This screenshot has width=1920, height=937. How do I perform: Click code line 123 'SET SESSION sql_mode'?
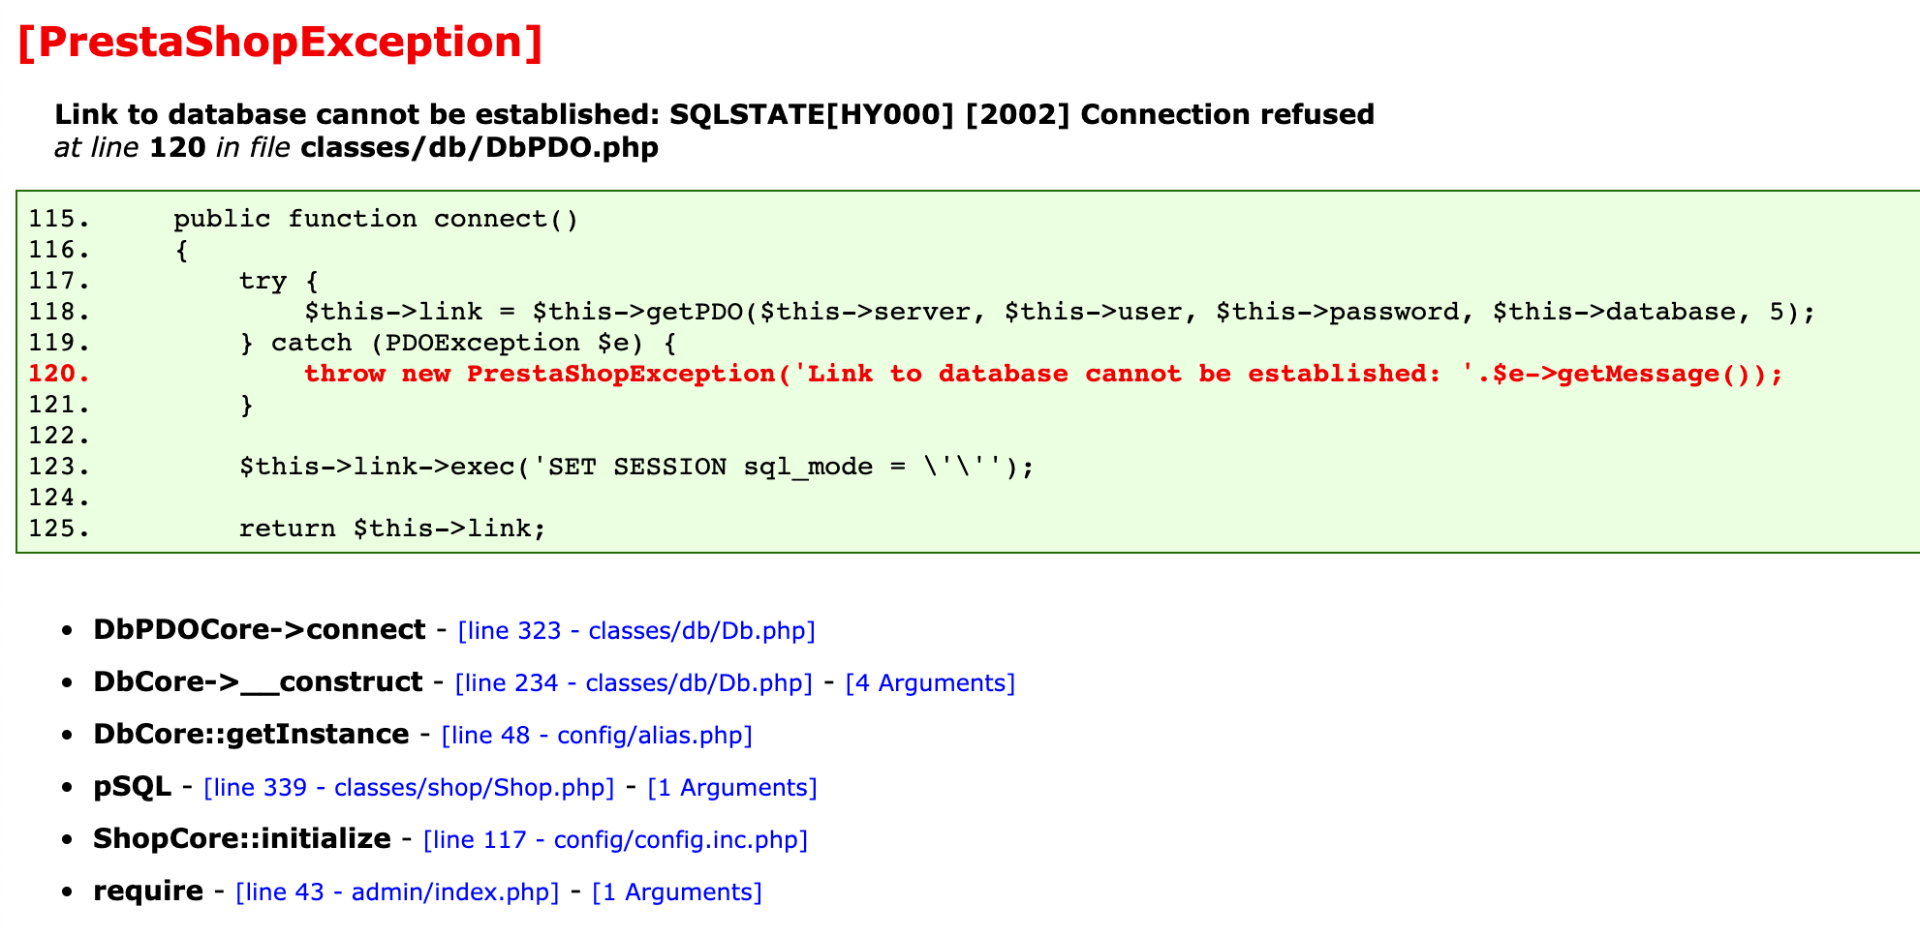pyautogui.click(x=531, y=467)
